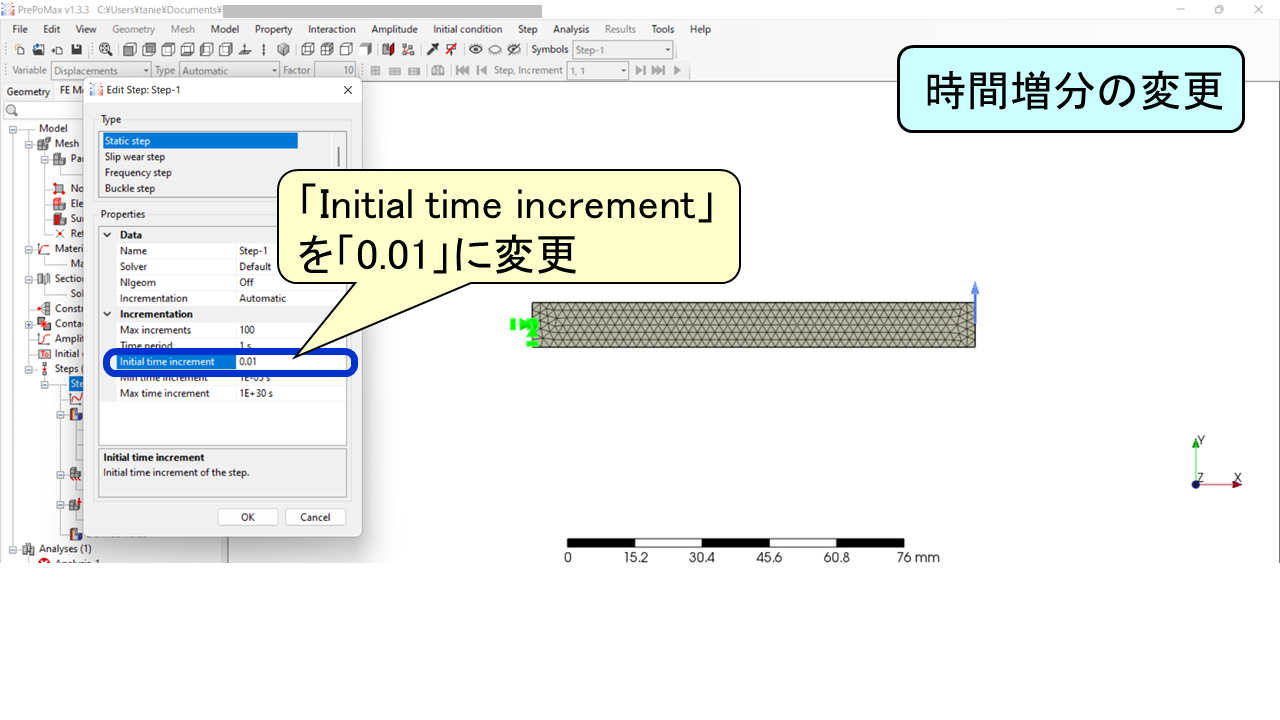Click the Open file toolbar icon
Screen dimensions: 1280x720
(x=38, y=49)
